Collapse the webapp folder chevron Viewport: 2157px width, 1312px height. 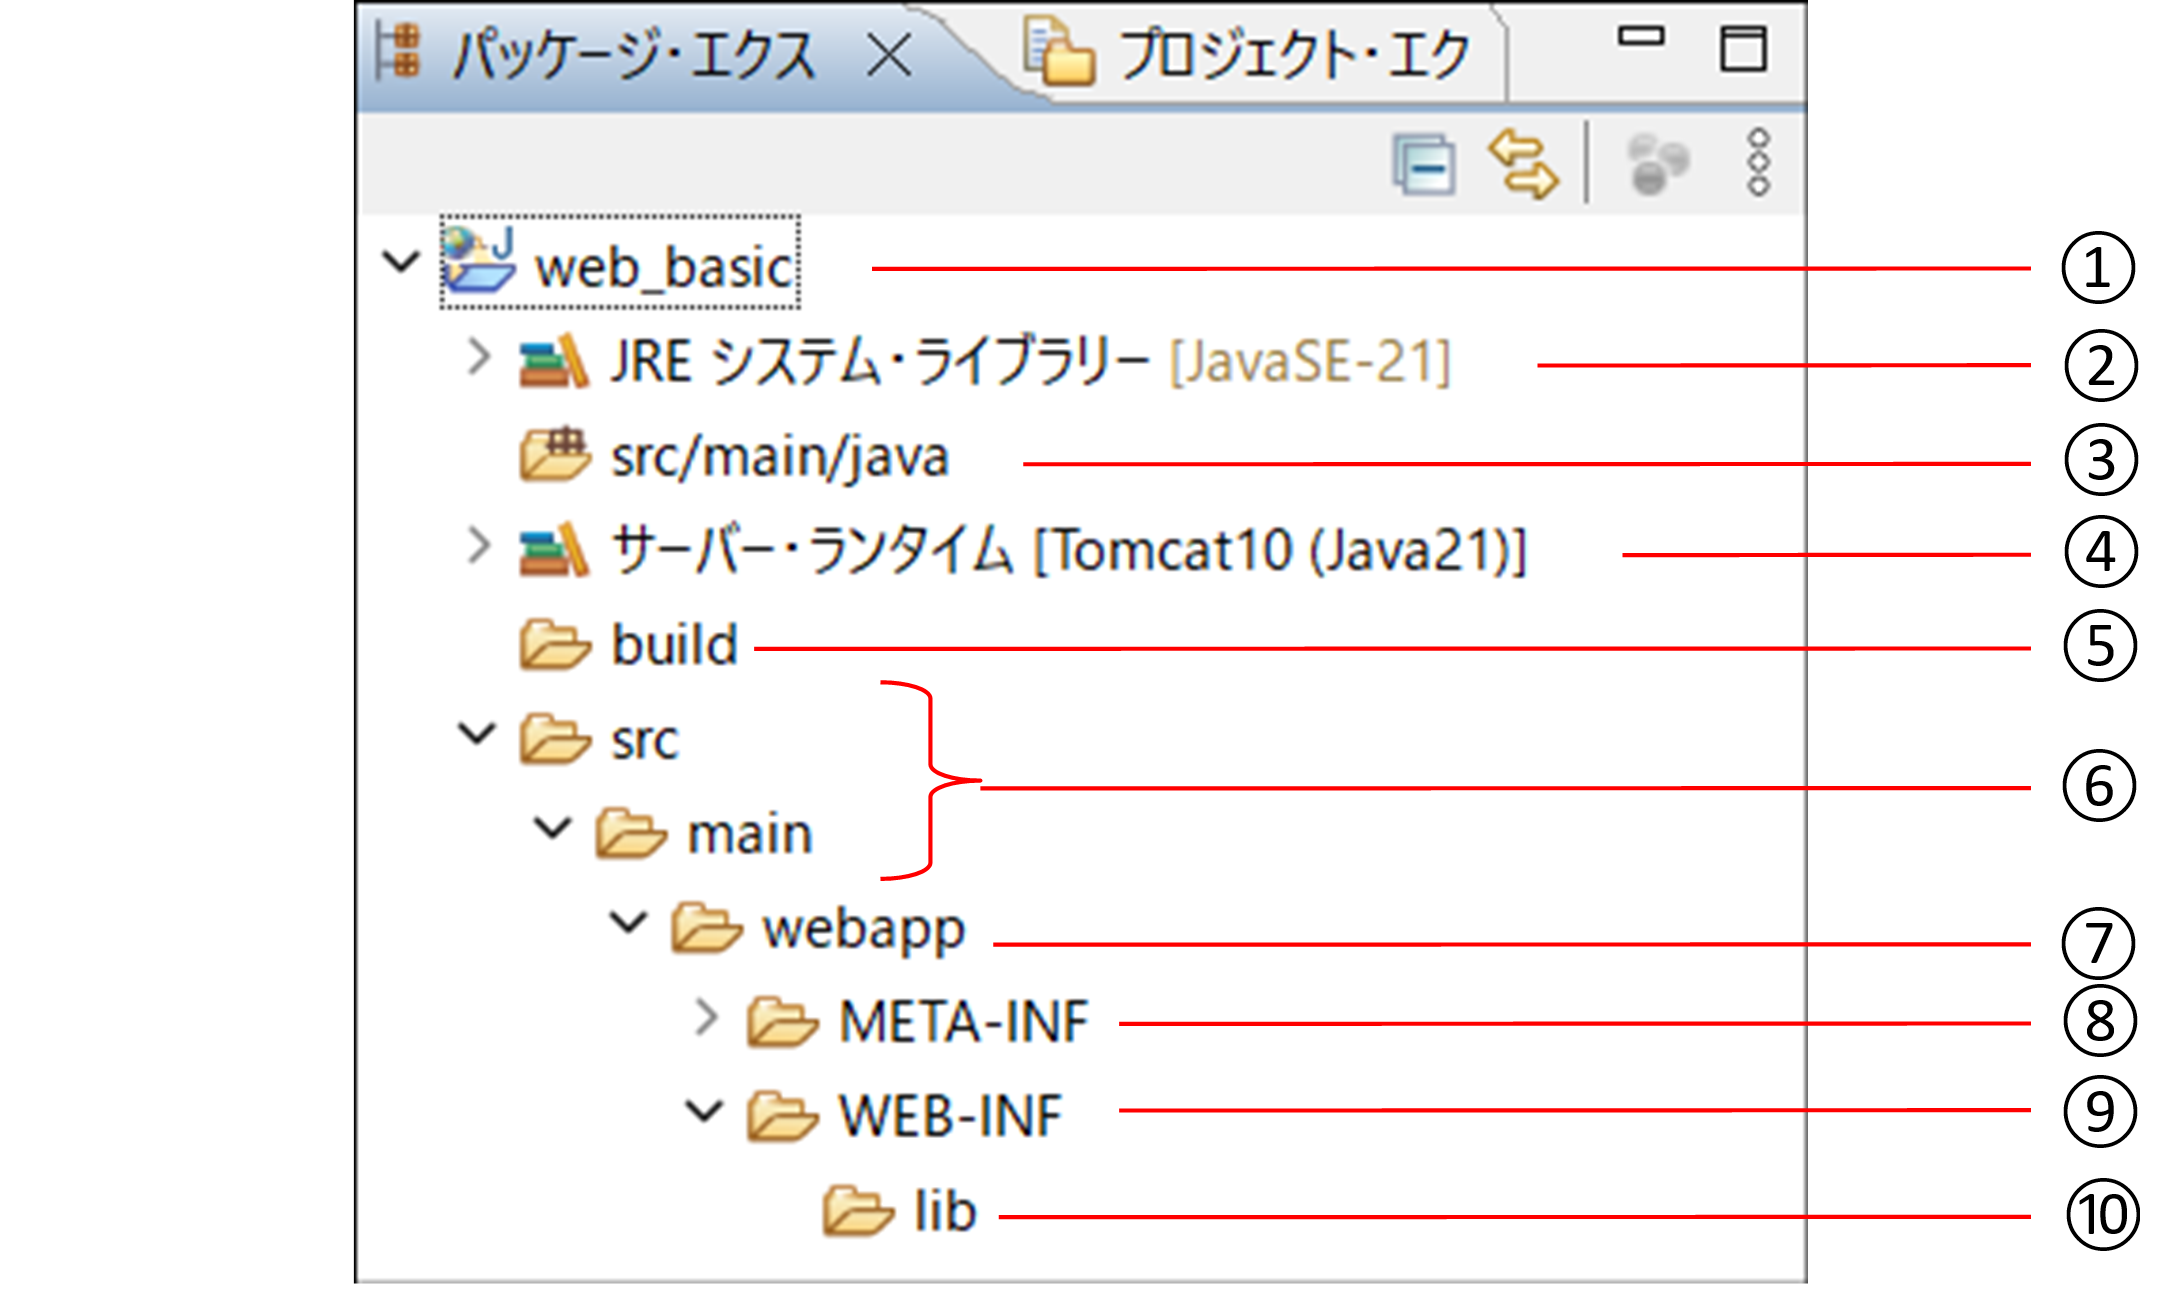628,923
